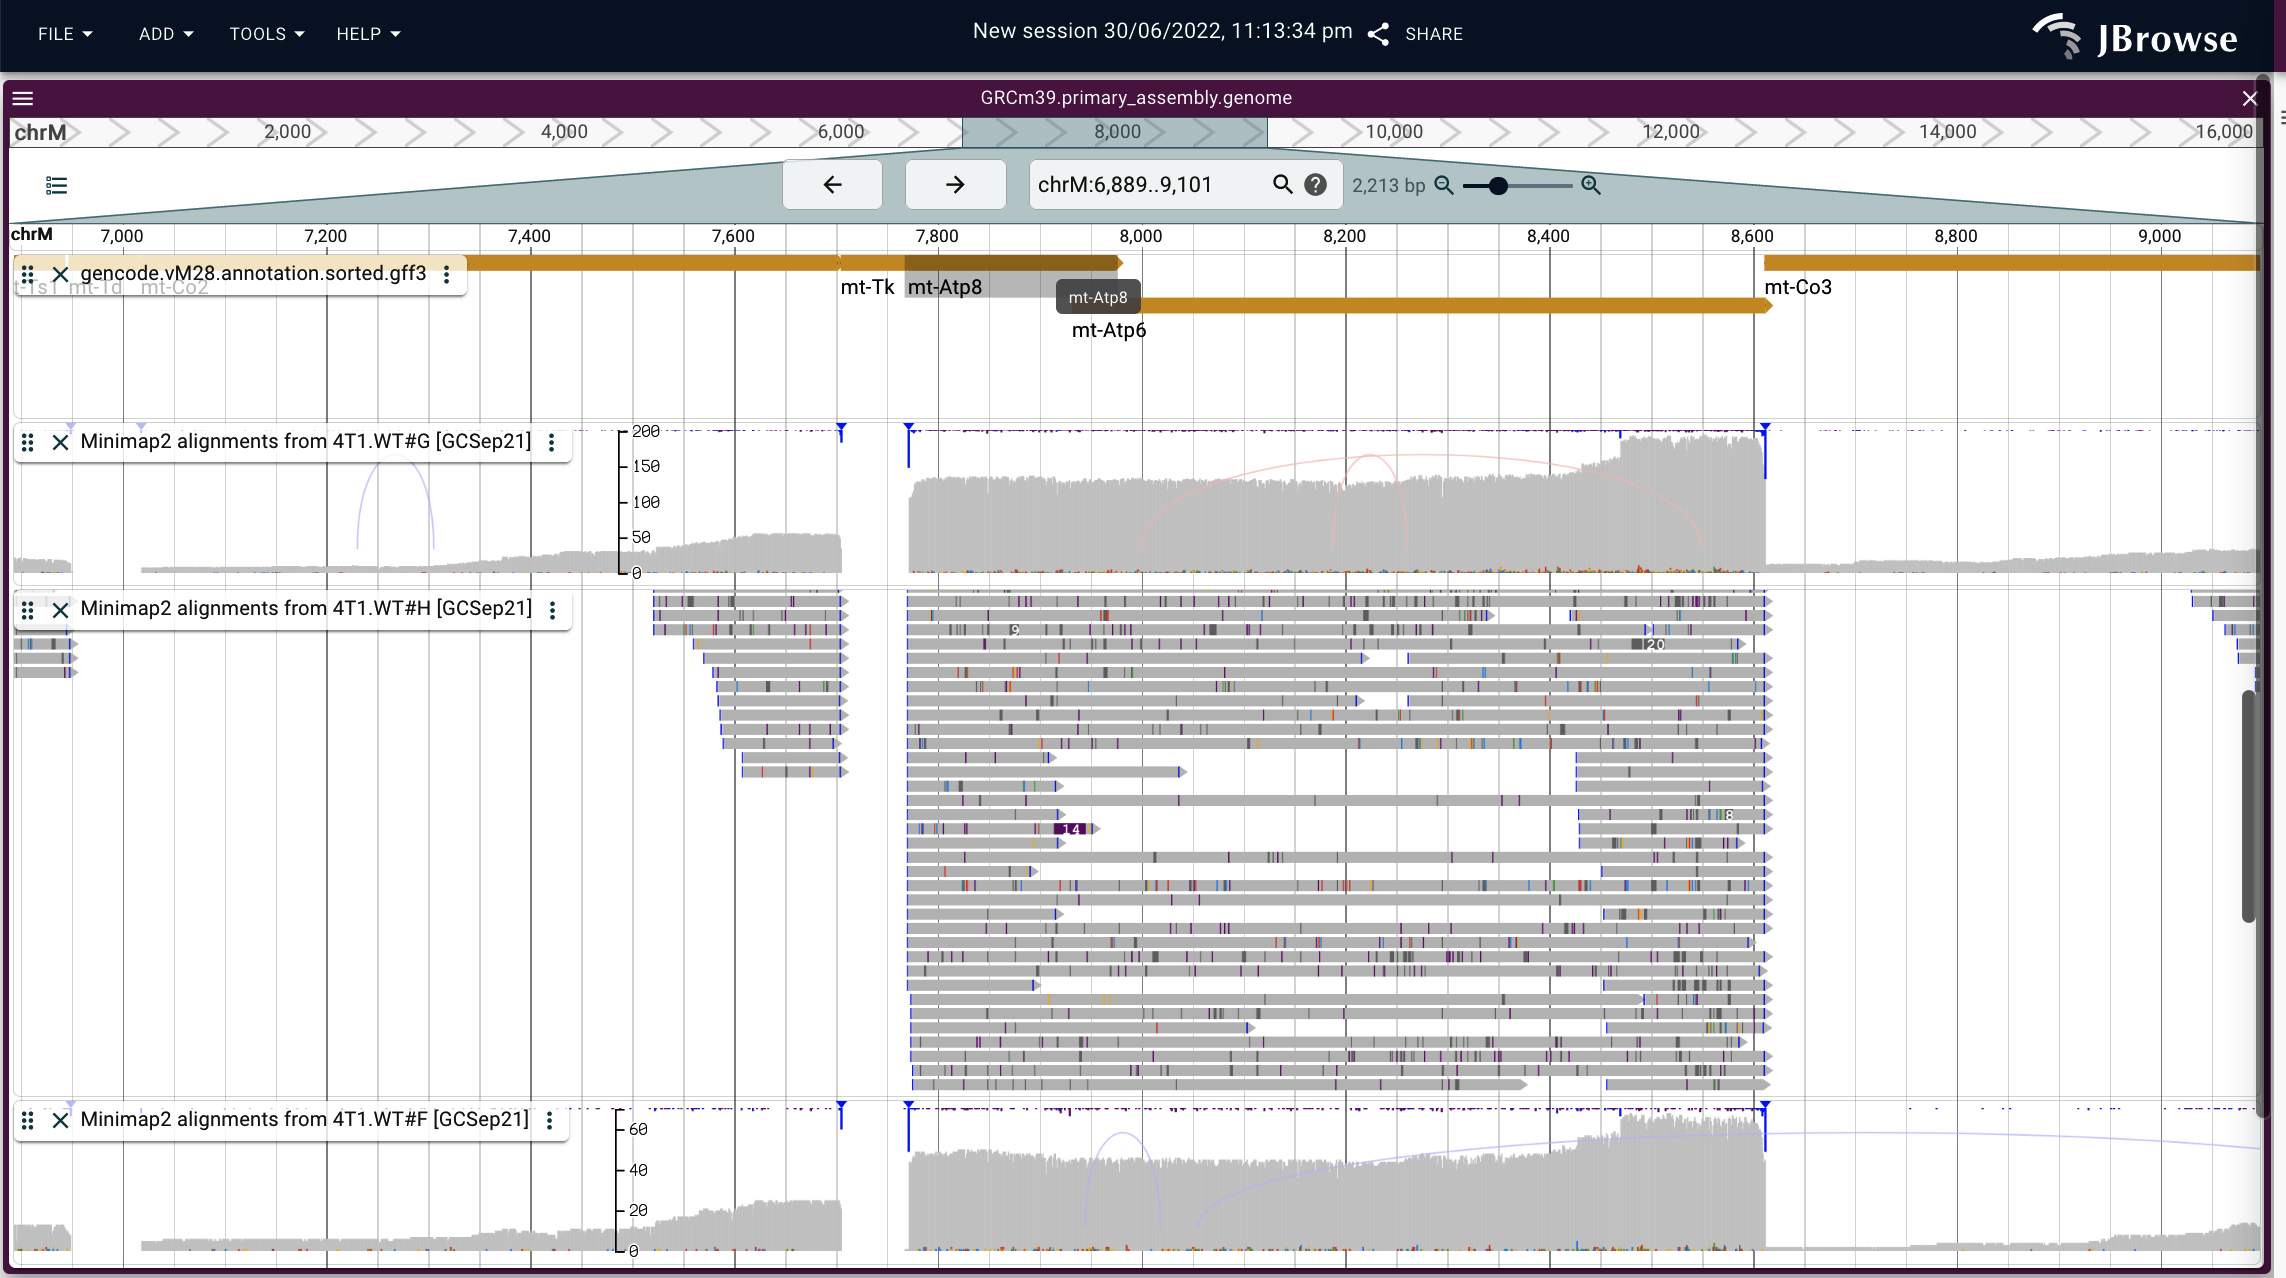Adjust the zoom level slider
2286x1278 pixels.
tap(1497, 186)
